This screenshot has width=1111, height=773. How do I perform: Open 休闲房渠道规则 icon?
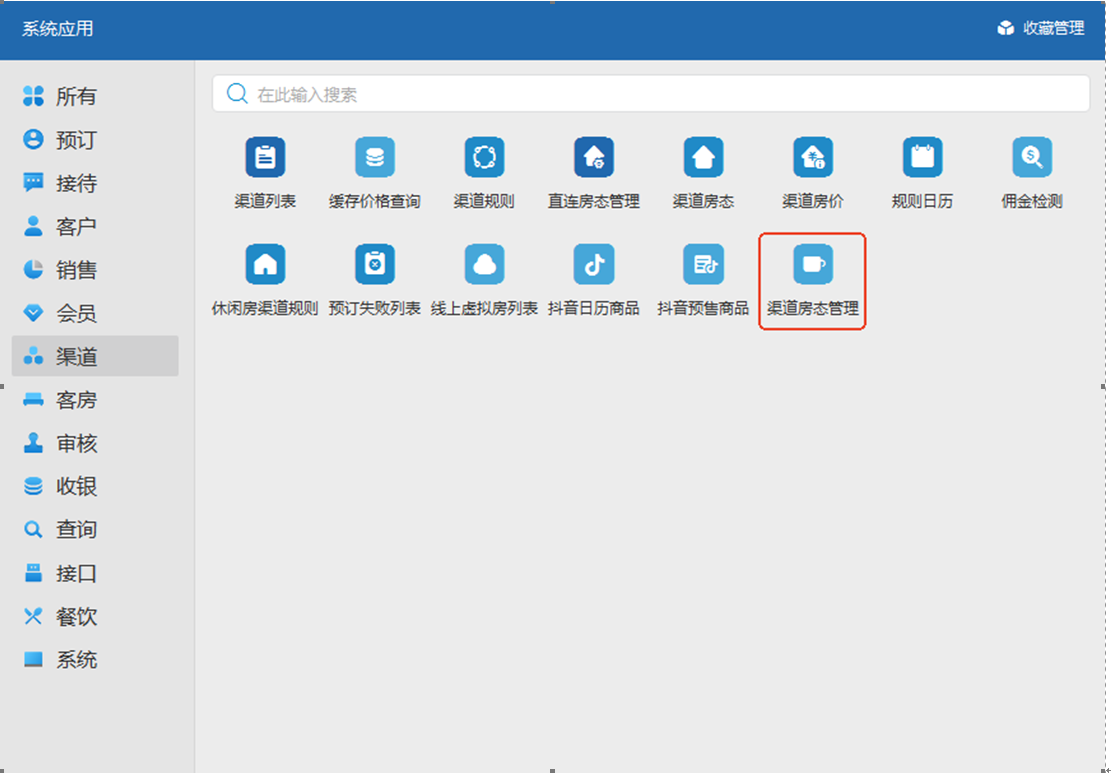coord(265,265)
